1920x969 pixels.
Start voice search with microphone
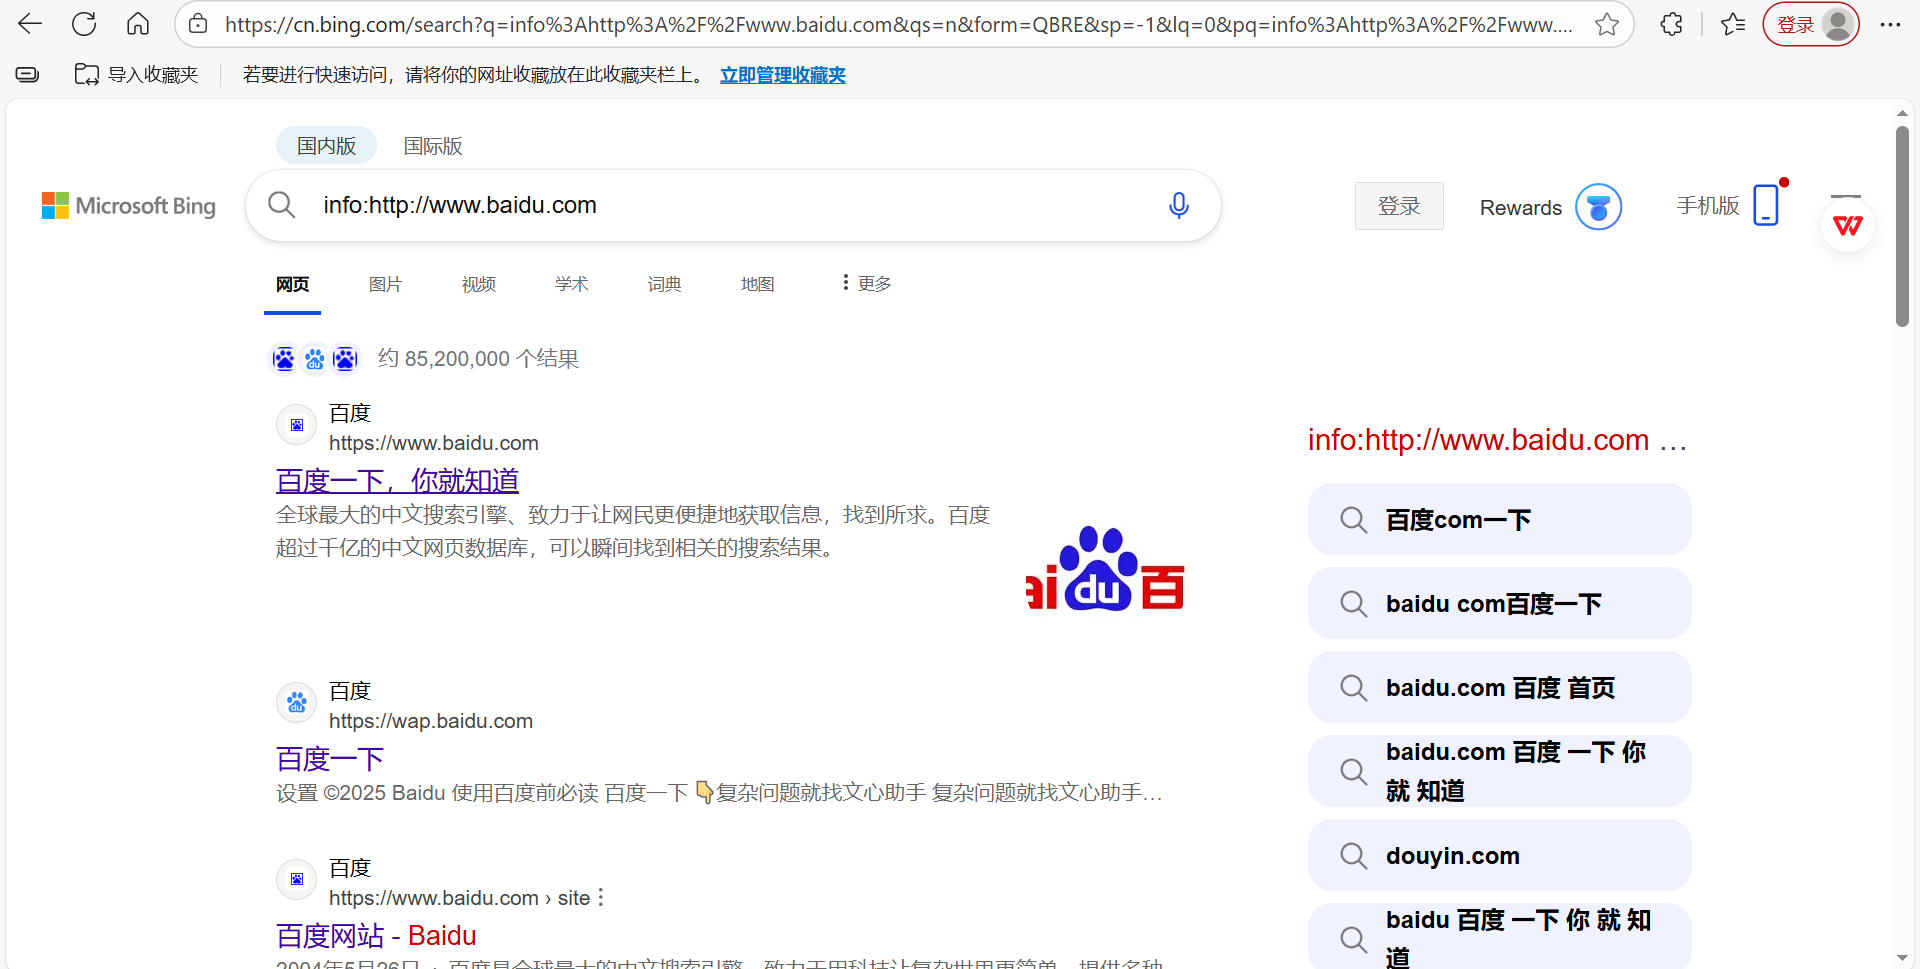click(x=1179, y=205)
